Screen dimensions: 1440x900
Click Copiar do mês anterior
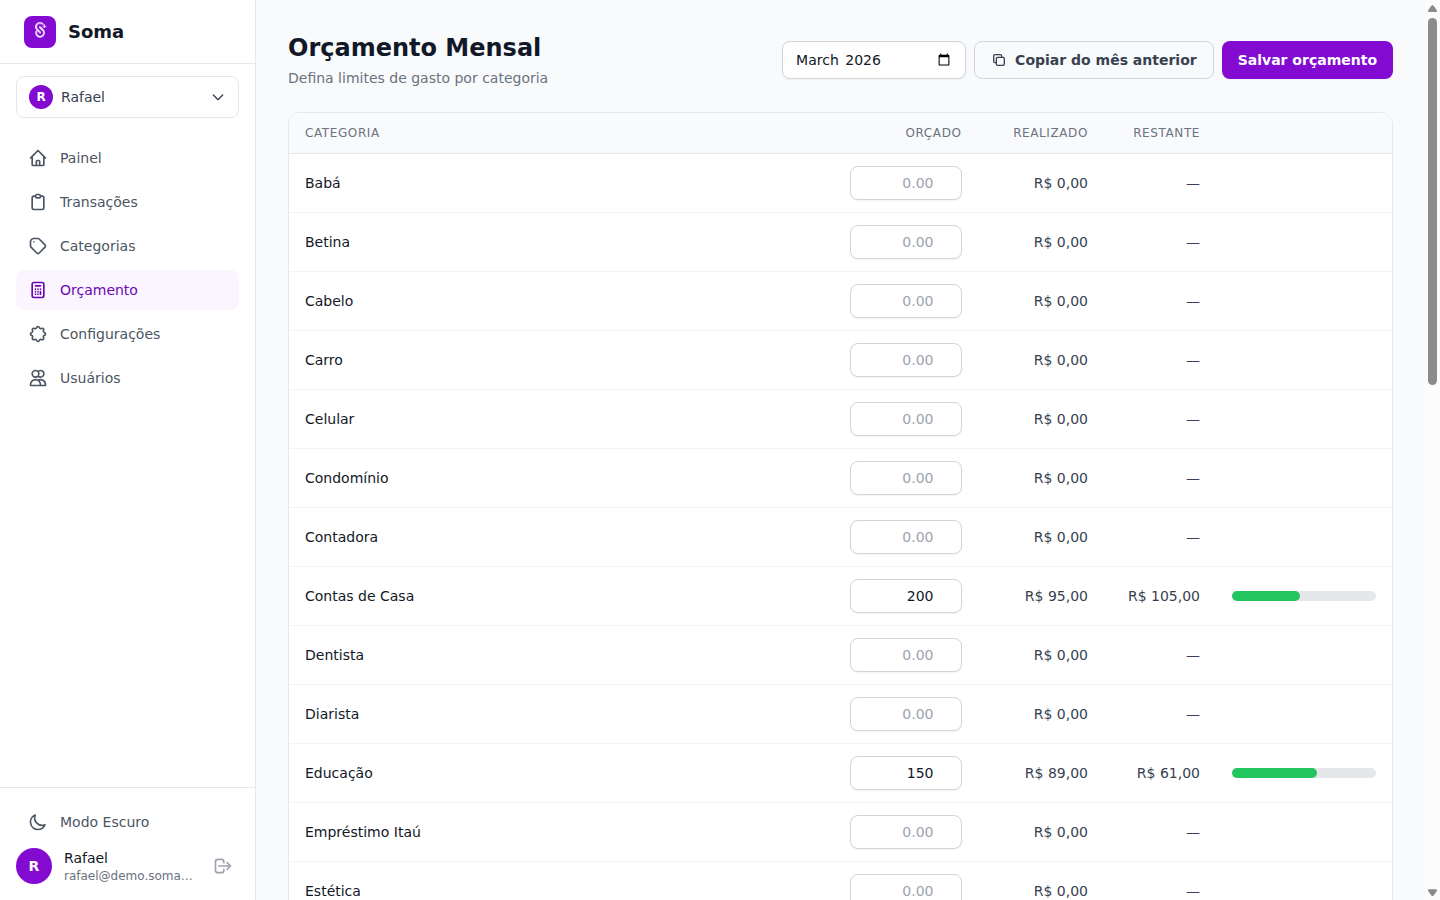point(1093,60)
